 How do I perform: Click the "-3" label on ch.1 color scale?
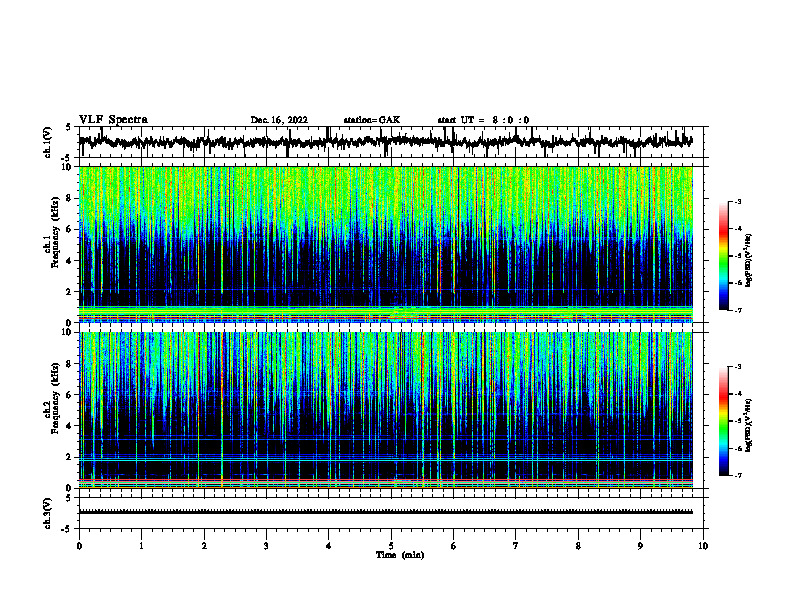pos(738,202)
